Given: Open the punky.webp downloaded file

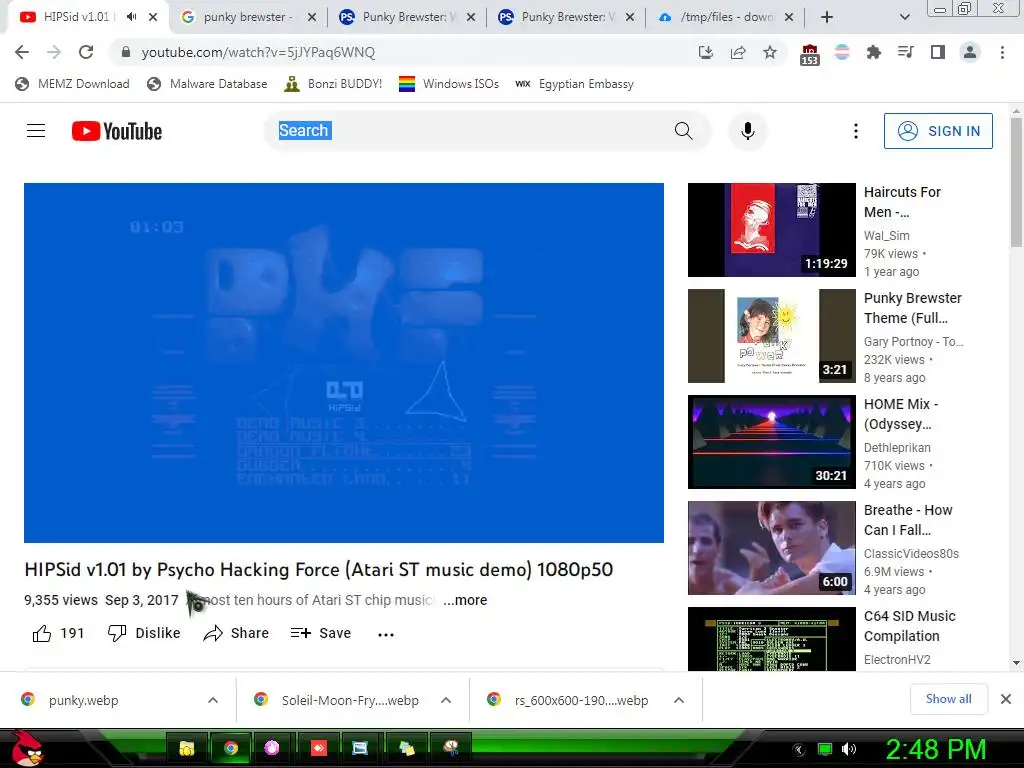Looking at the screenshot, I should [x=84, y=700].
